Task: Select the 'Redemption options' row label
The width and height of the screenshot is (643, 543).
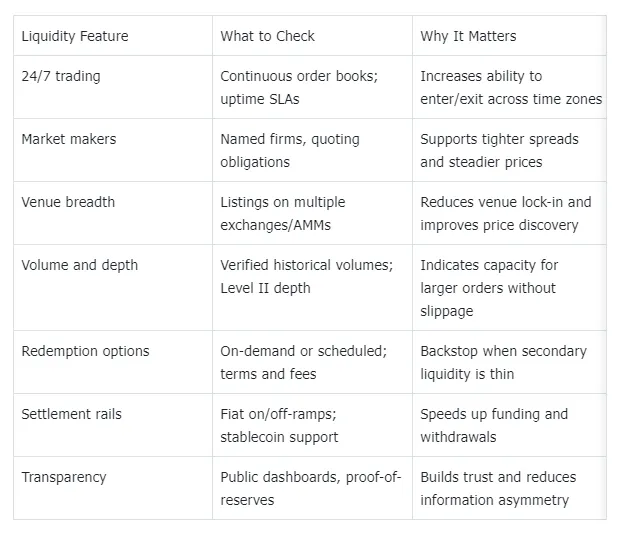Action: 85,351
